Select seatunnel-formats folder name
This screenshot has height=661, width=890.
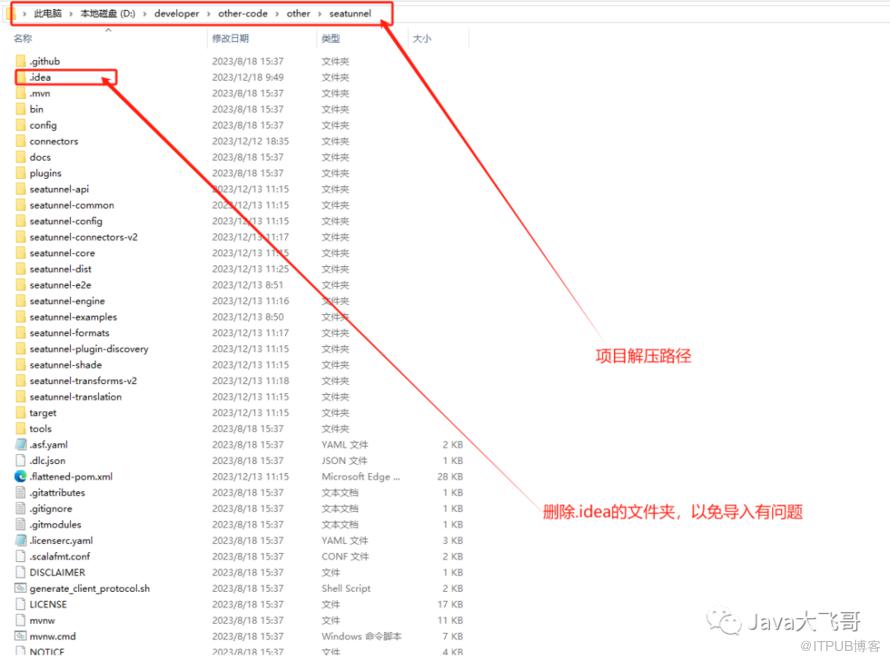point(69,332)
